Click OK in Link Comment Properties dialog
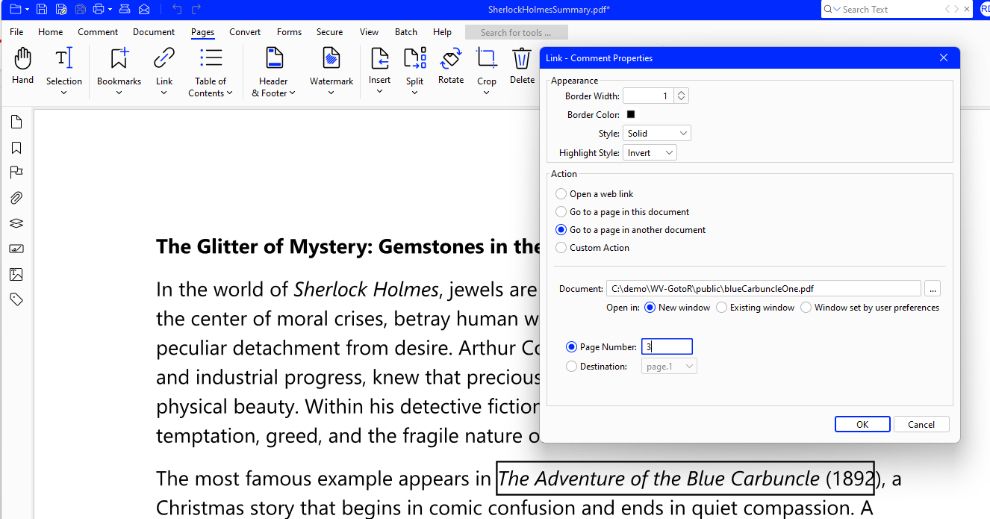Screen dimensions: 990x519 click(862, 424)
